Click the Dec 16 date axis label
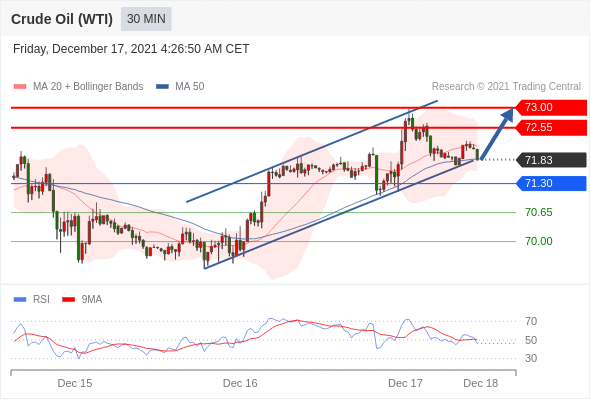Viewport: 590px width, 400px height. [240, 383]
